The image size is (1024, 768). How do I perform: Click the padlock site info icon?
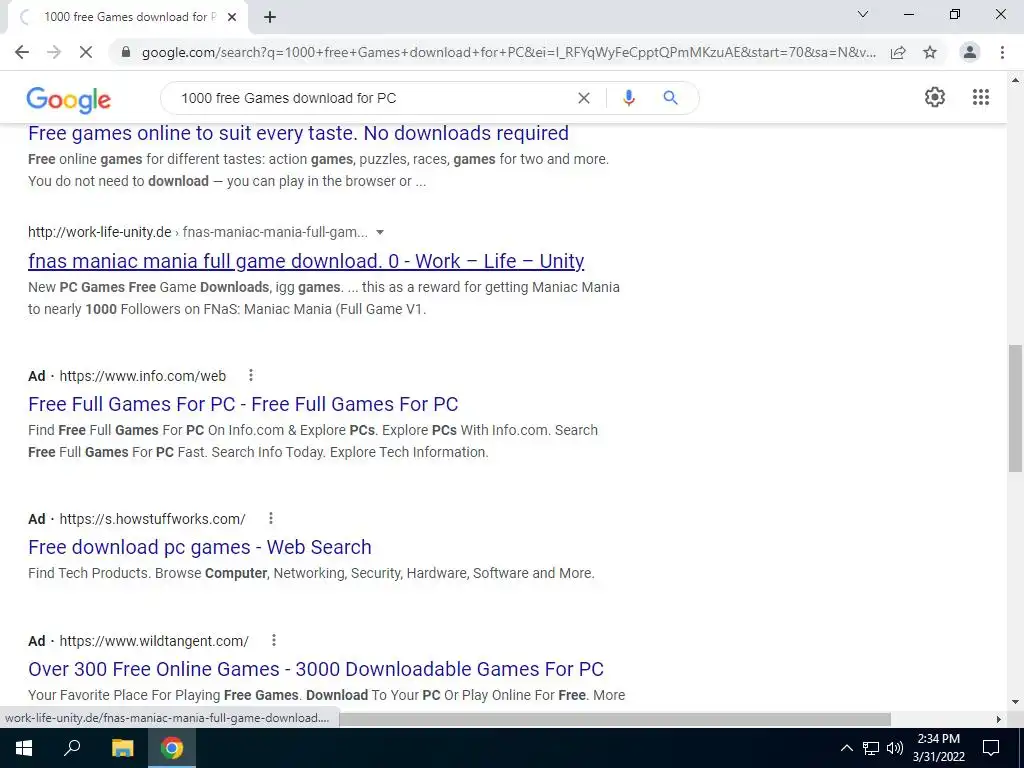[125, 52]
